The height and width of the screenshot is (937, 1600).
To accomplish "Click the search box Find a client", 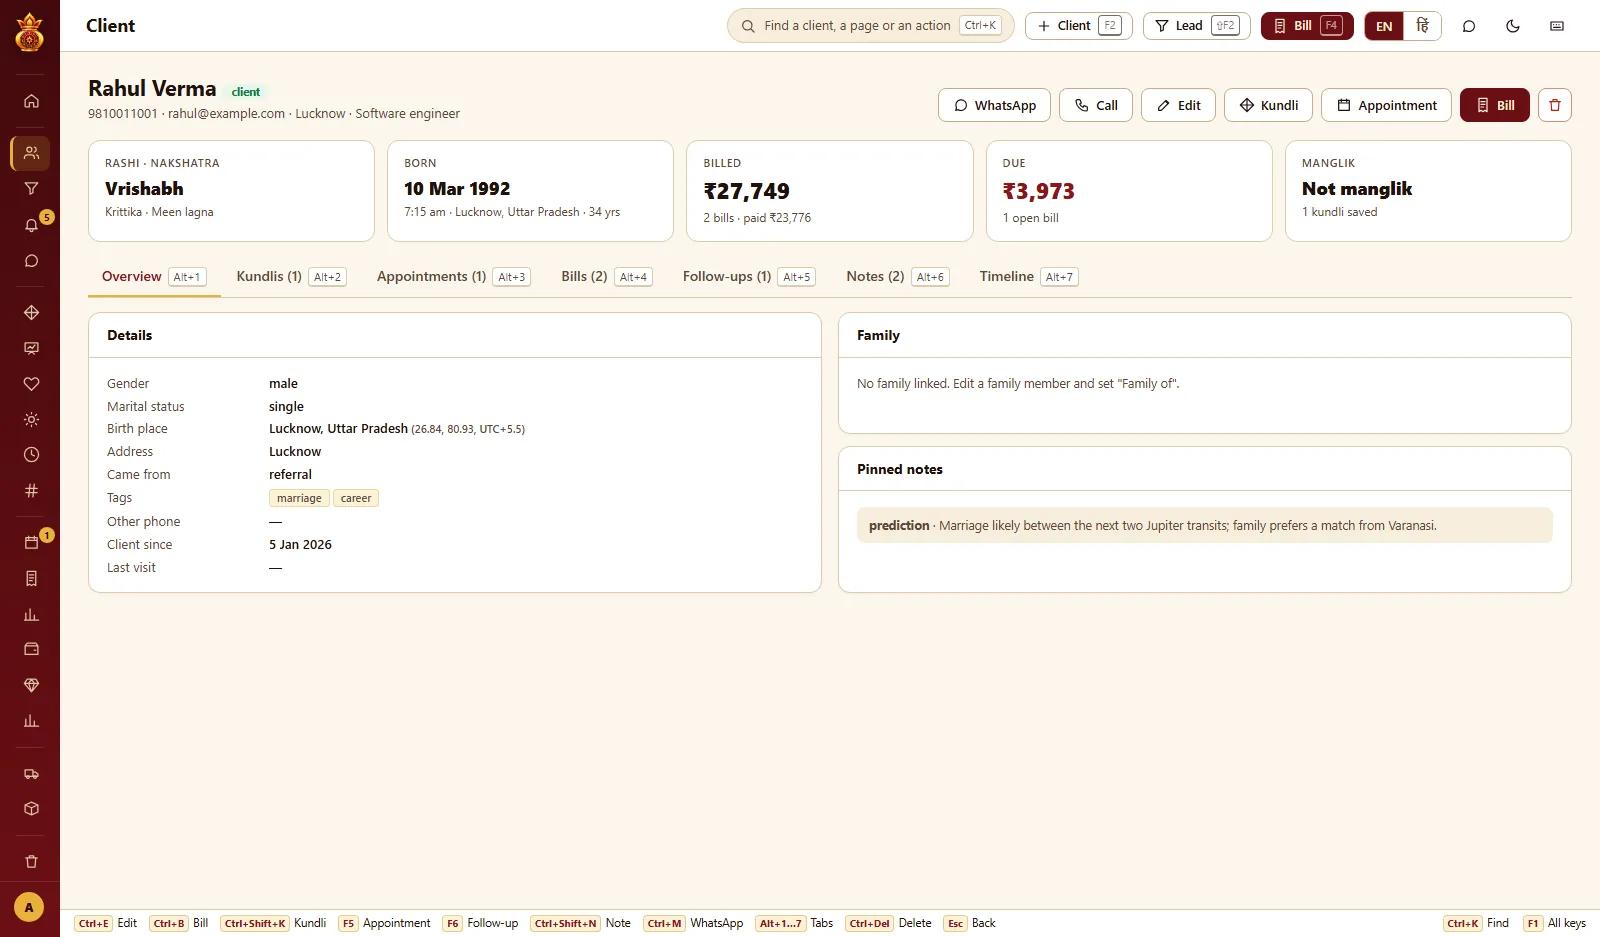I will [870, 26].
